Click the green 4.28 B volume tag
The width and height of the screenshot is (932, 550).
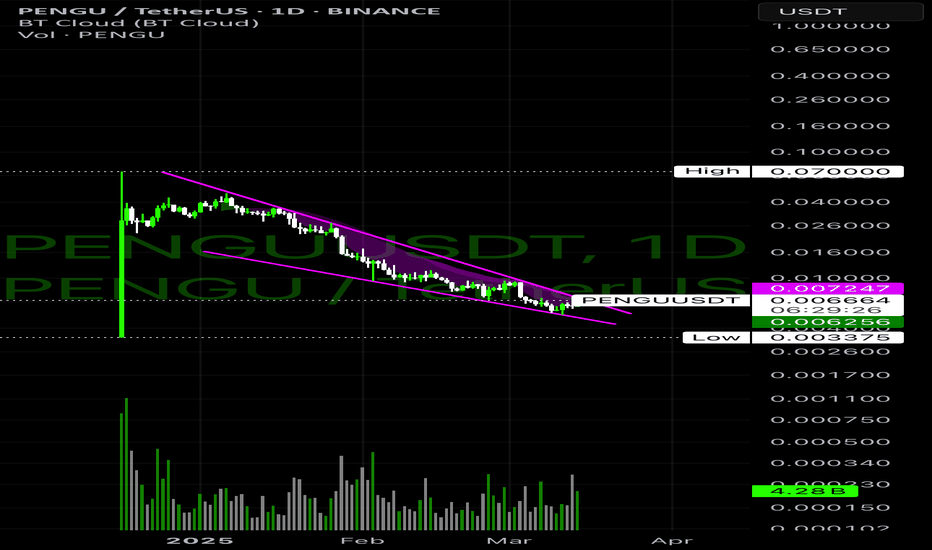pos(804,491)
